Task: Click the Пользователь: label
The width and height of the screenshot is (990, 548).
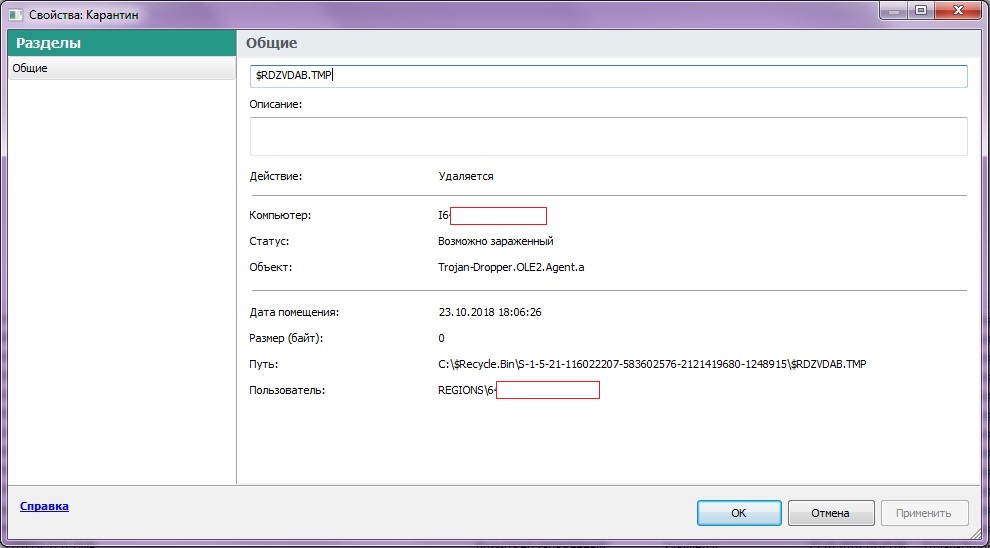Action: 287,391
